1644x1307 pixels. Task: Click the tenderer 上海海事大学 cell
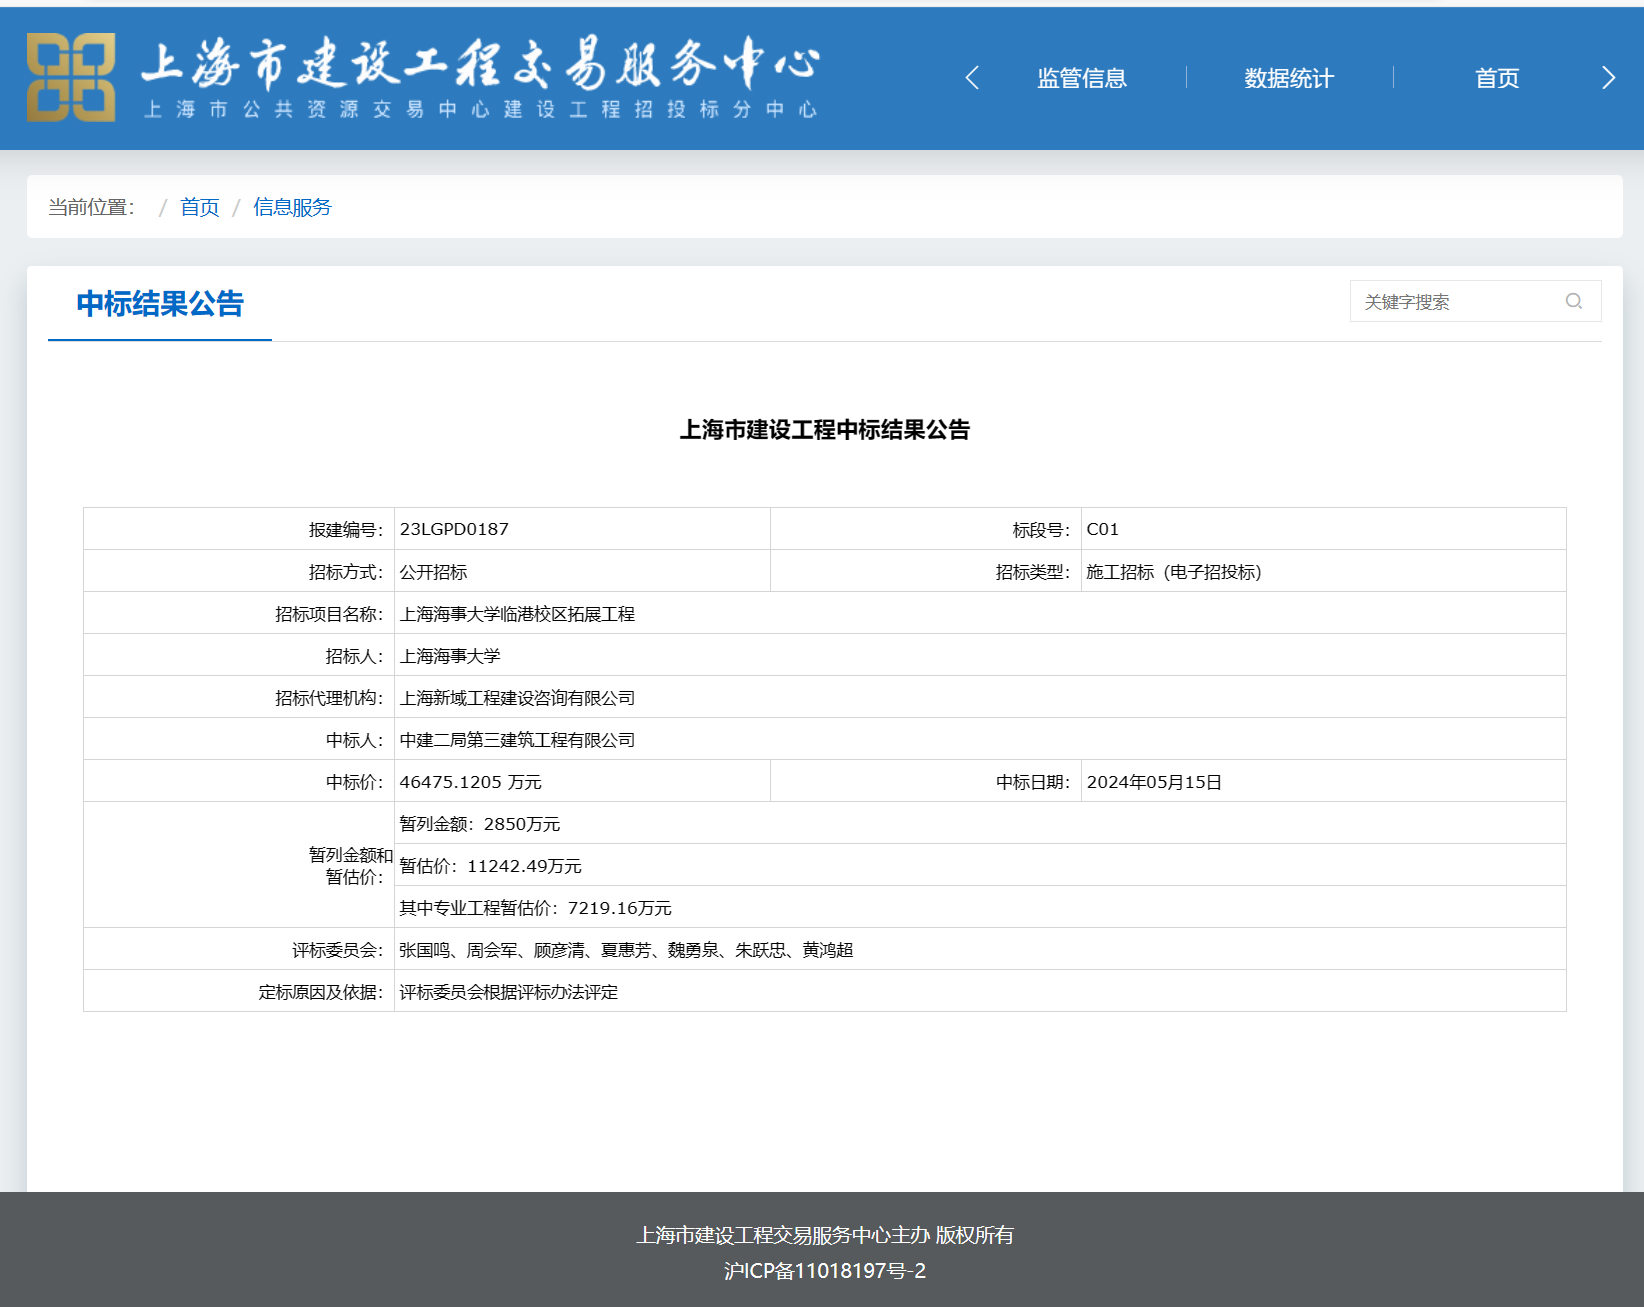[450, 655]
